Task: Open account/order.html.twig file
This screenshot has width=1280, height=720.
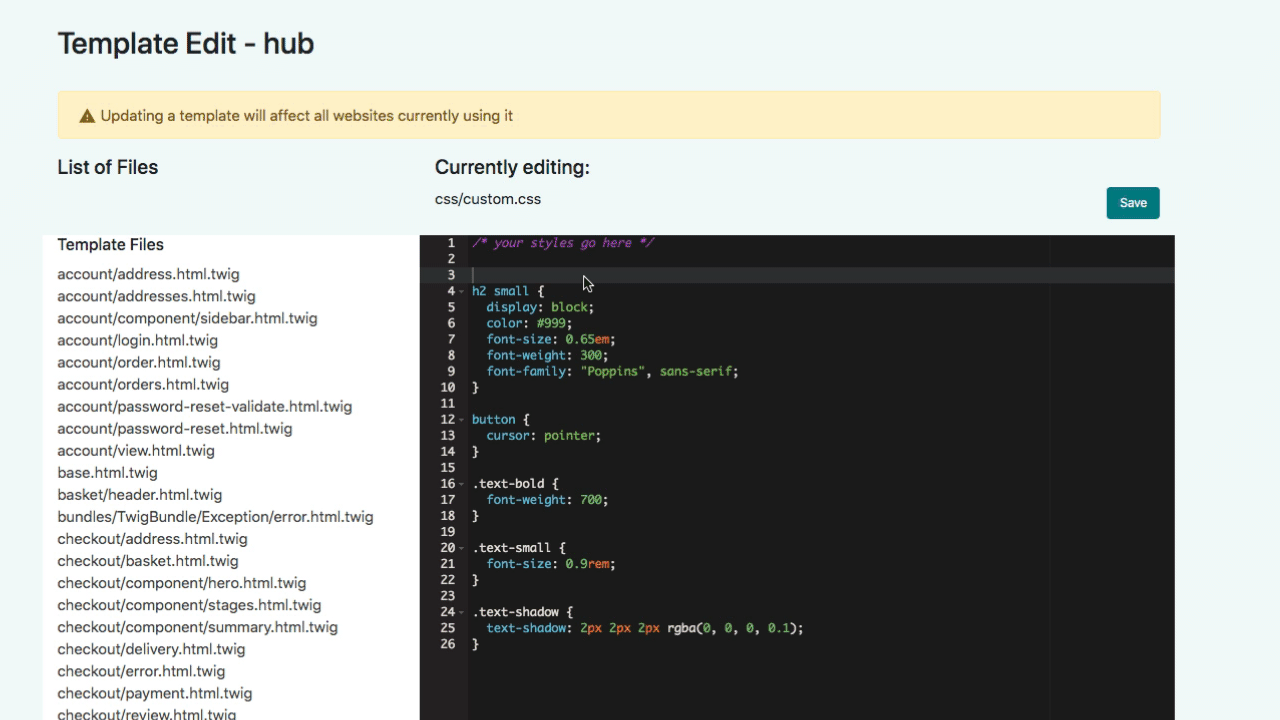Action: point(139,362)
